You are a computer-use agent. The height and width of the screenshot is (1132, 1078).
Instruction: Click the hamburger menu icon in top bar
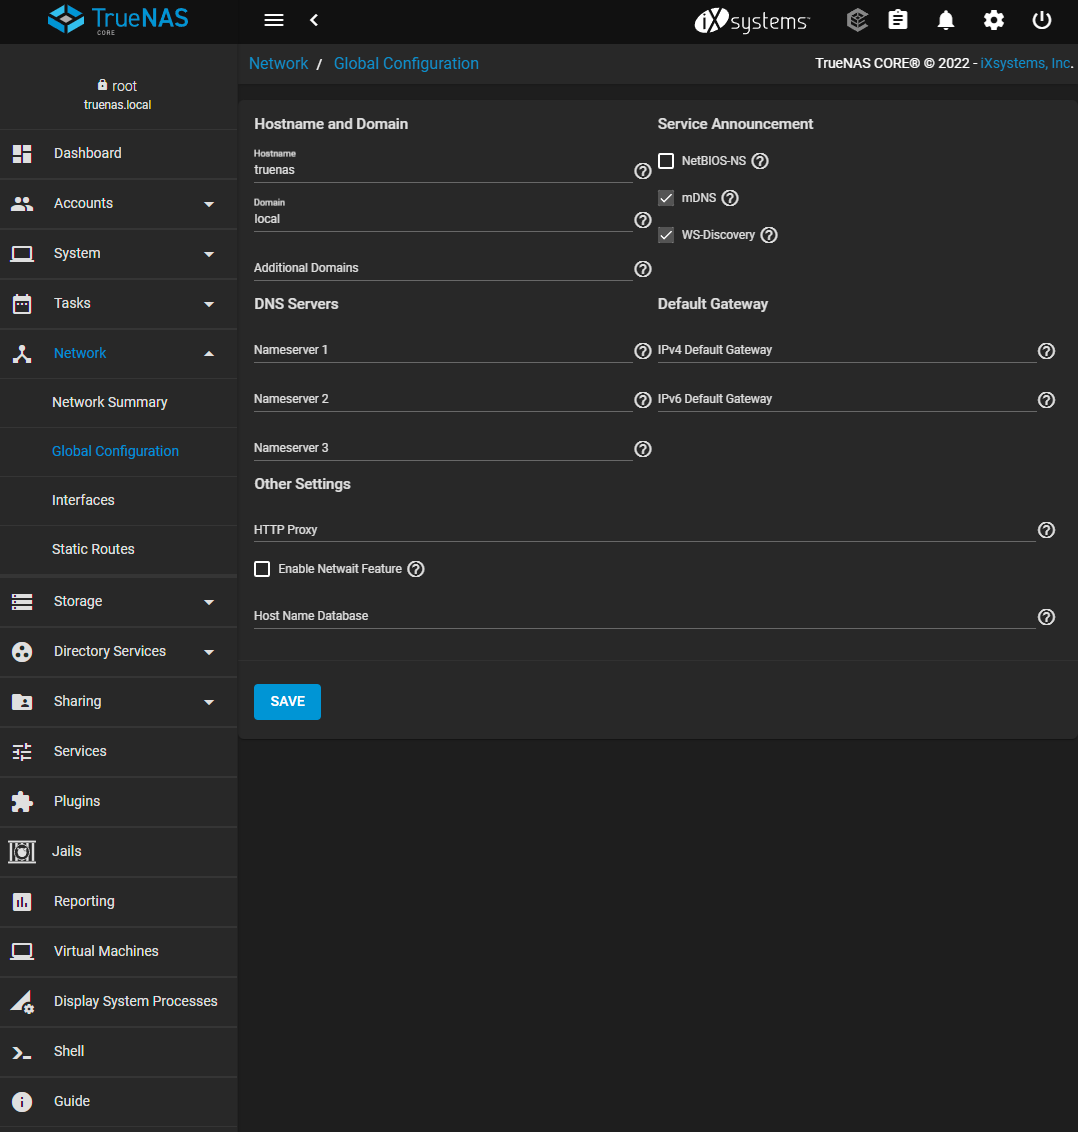(273, 21)
